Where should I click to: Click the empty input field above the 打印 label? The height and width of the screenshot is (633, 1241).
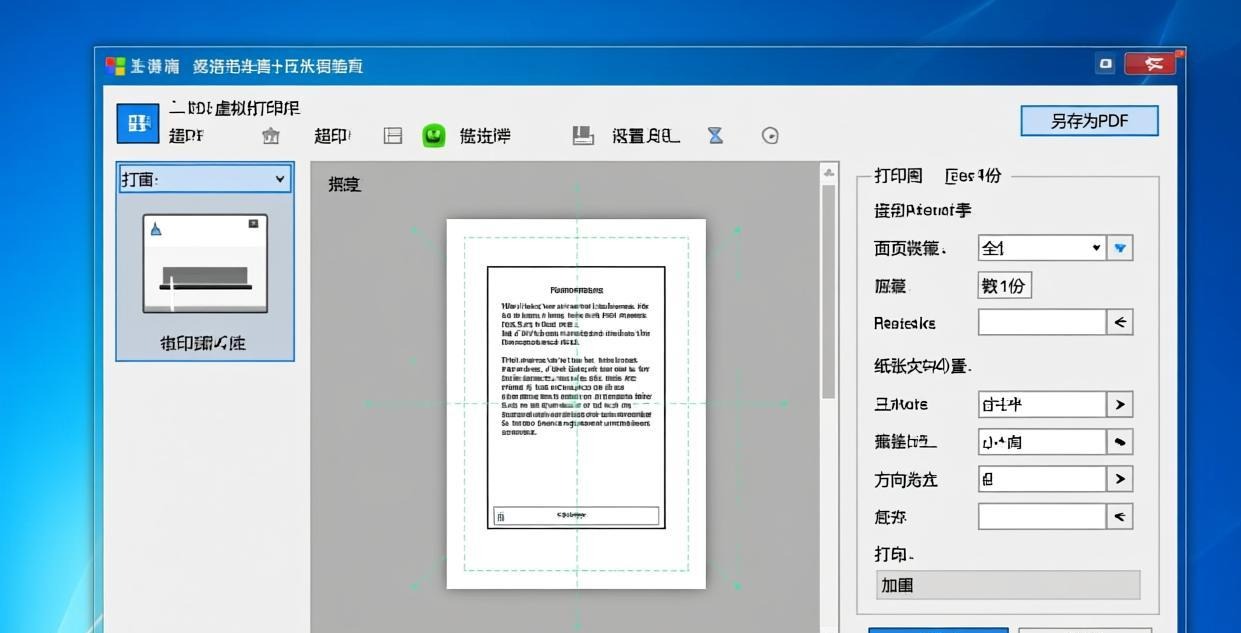[x=1042, y=516]
